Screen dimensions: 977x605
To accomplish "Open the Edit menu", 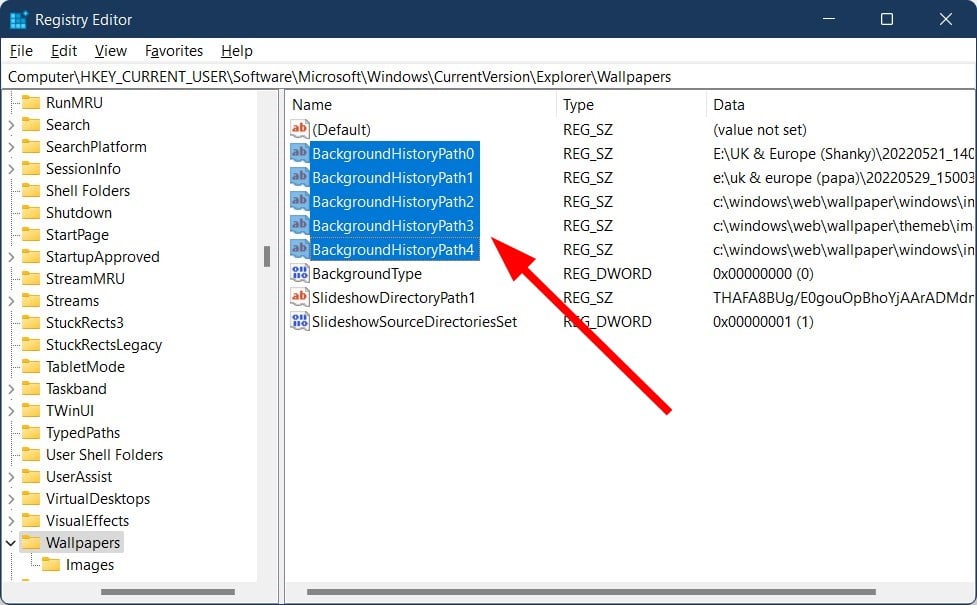I will [x=64, y=51].
